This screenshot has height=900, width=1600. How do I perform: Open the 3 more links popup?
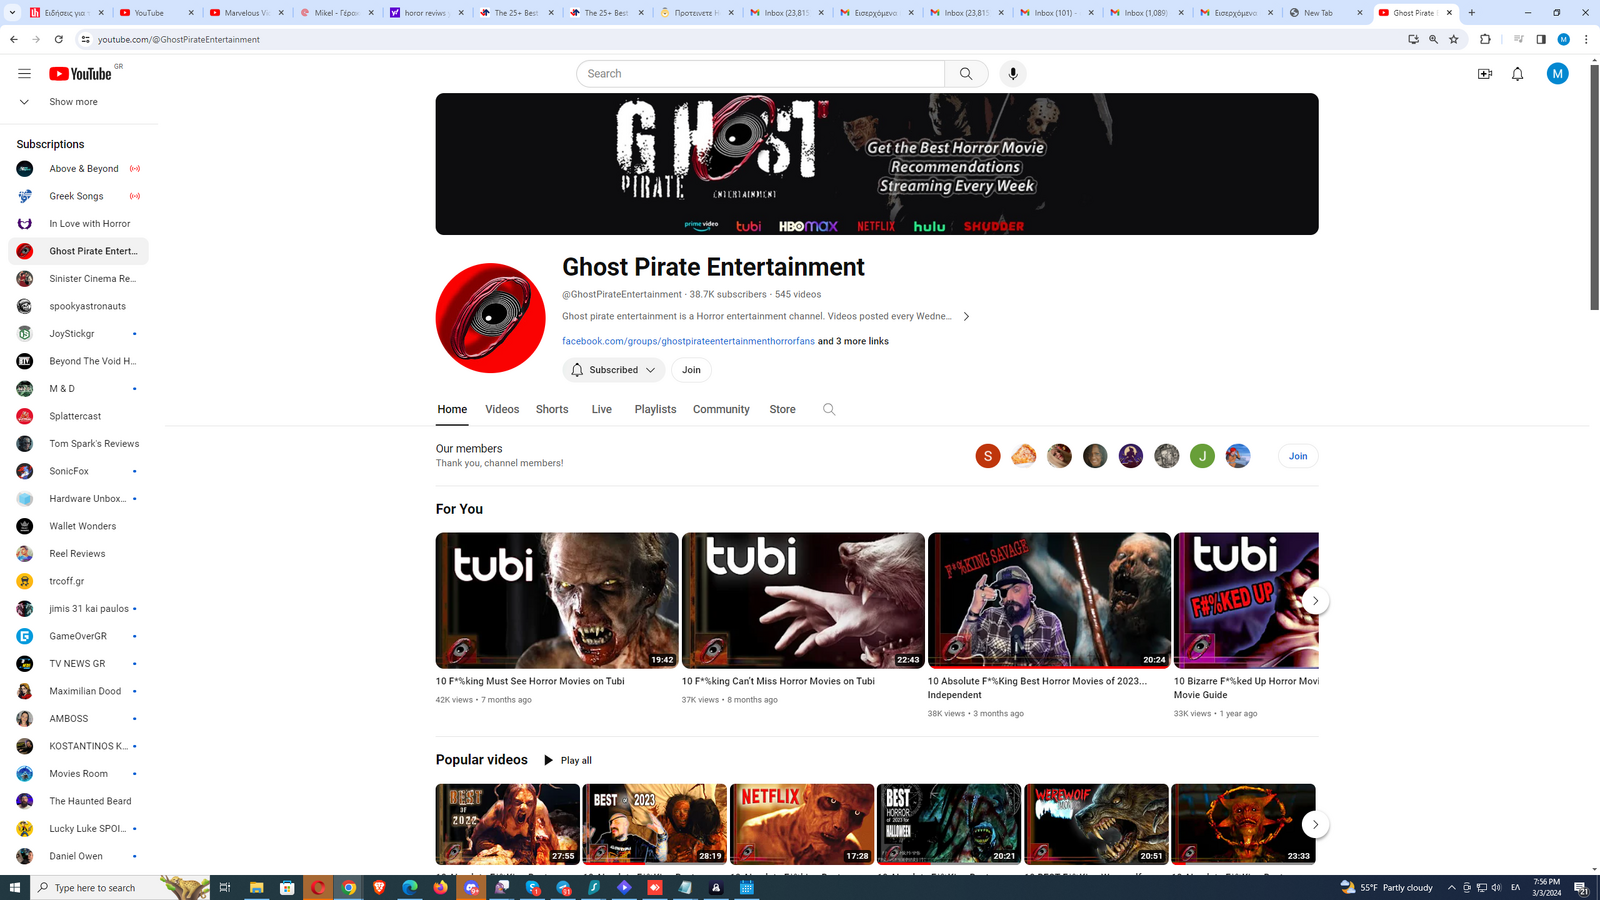click(853, 342)
